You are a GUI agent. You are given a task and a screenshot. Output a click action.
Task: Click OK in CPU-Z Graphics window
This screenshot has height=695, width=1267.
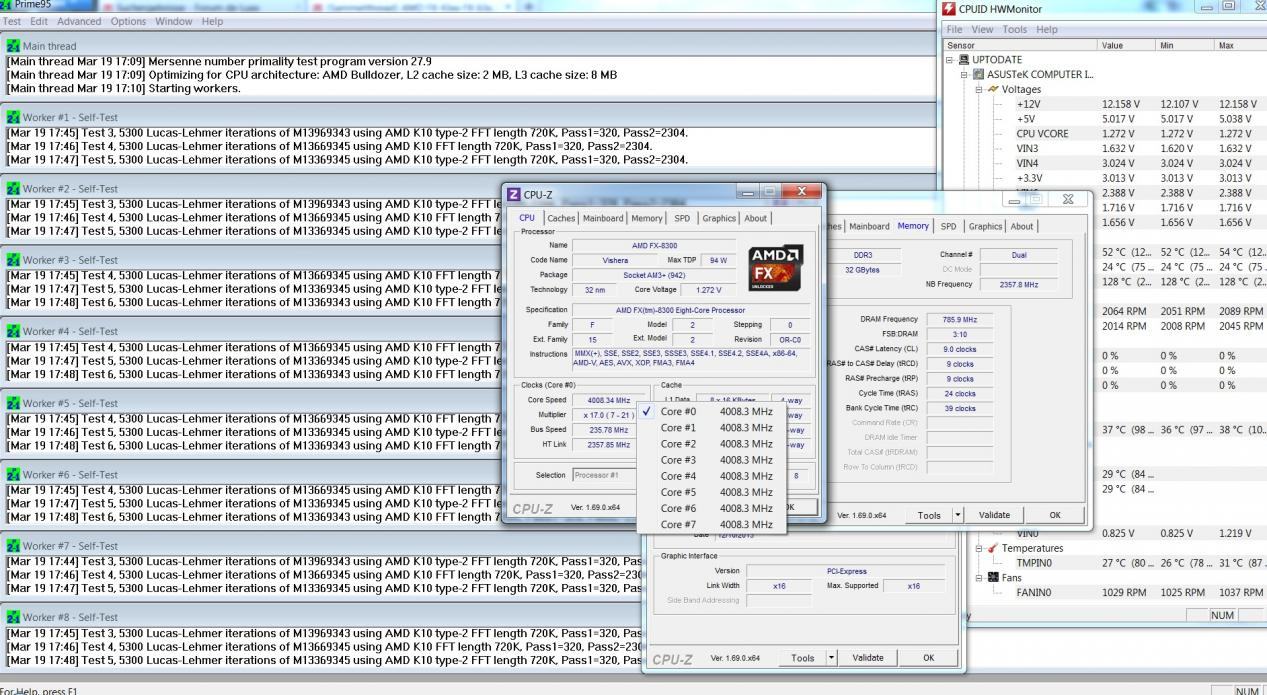pos(928,658)
